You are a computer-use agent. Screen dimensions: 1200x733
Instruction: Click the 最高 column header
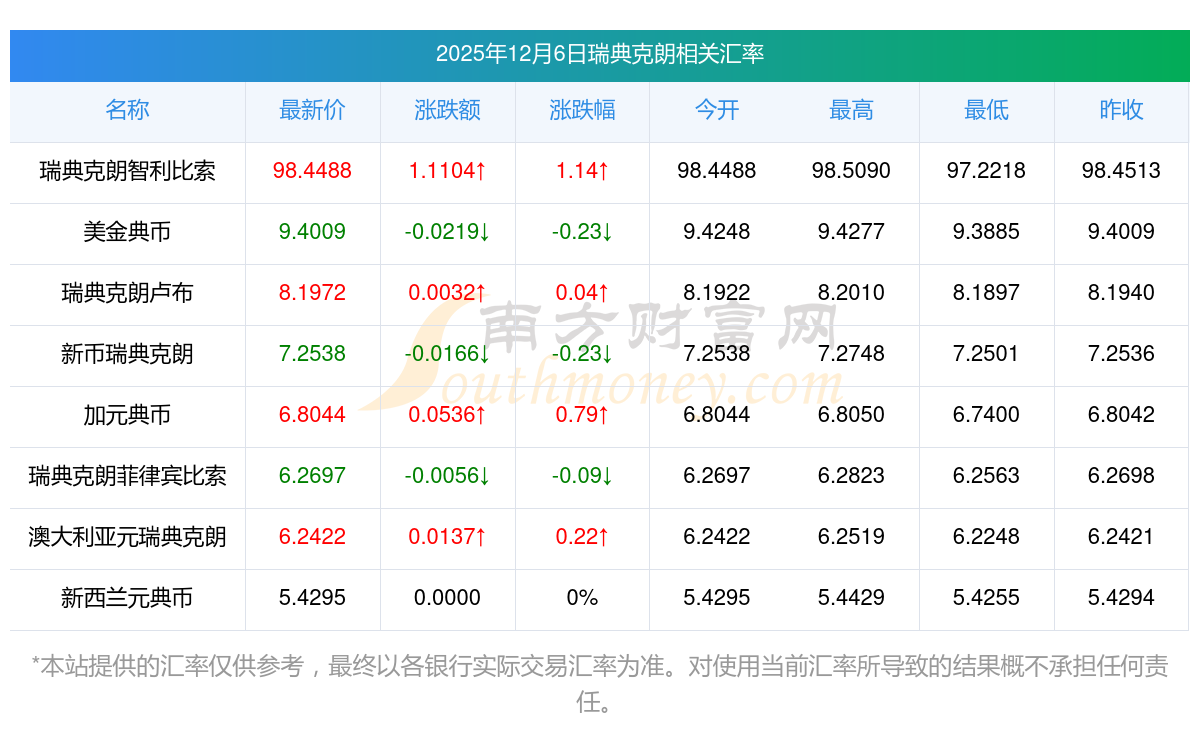(x=851, y=110)
